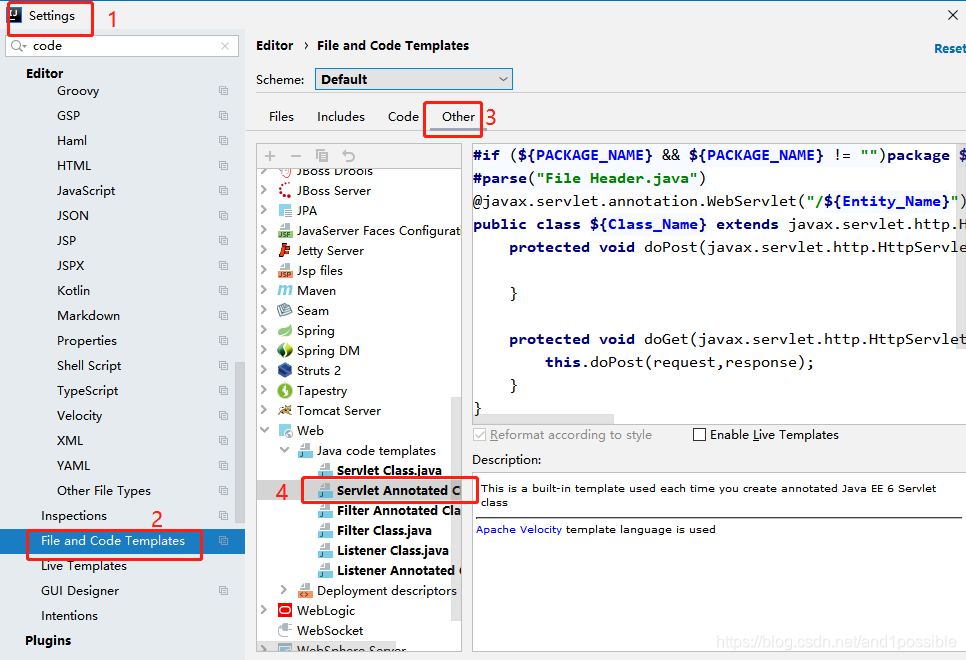Clear the search field with the x icon
The height and width of the screenshot is (660, 966).
[x=225, y=46]
